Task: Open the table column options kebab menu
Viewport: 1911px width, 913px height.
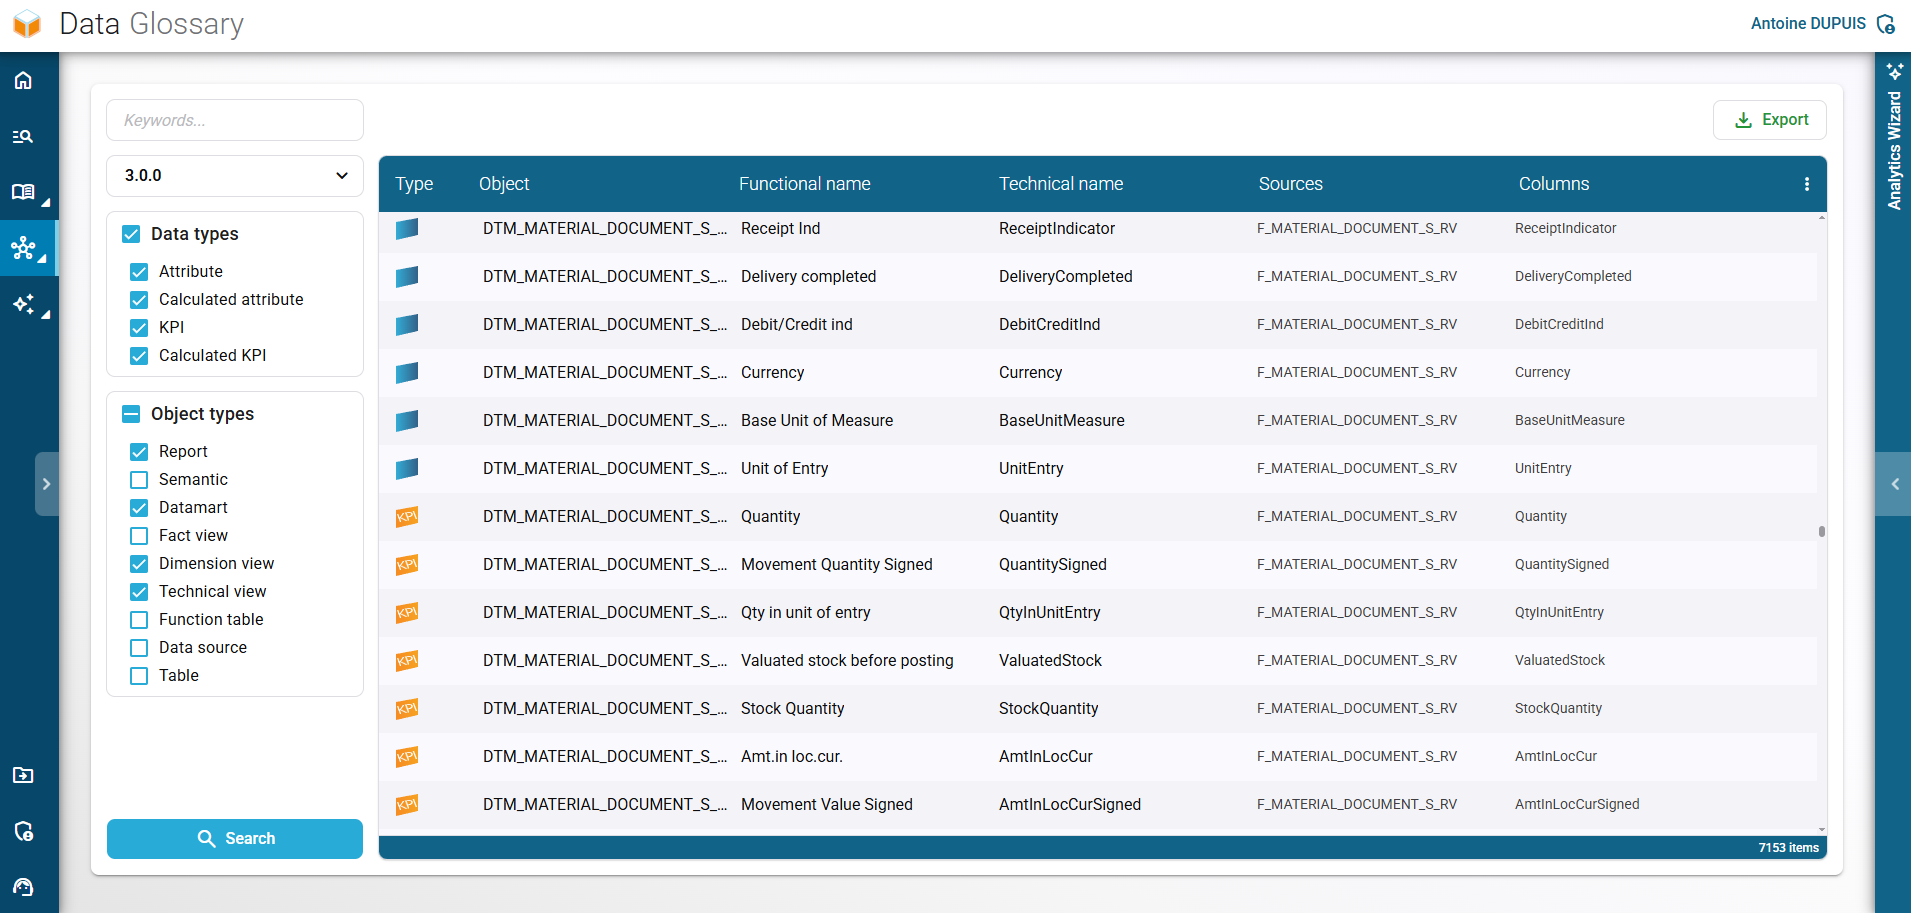Action: tap(1806, 184)
